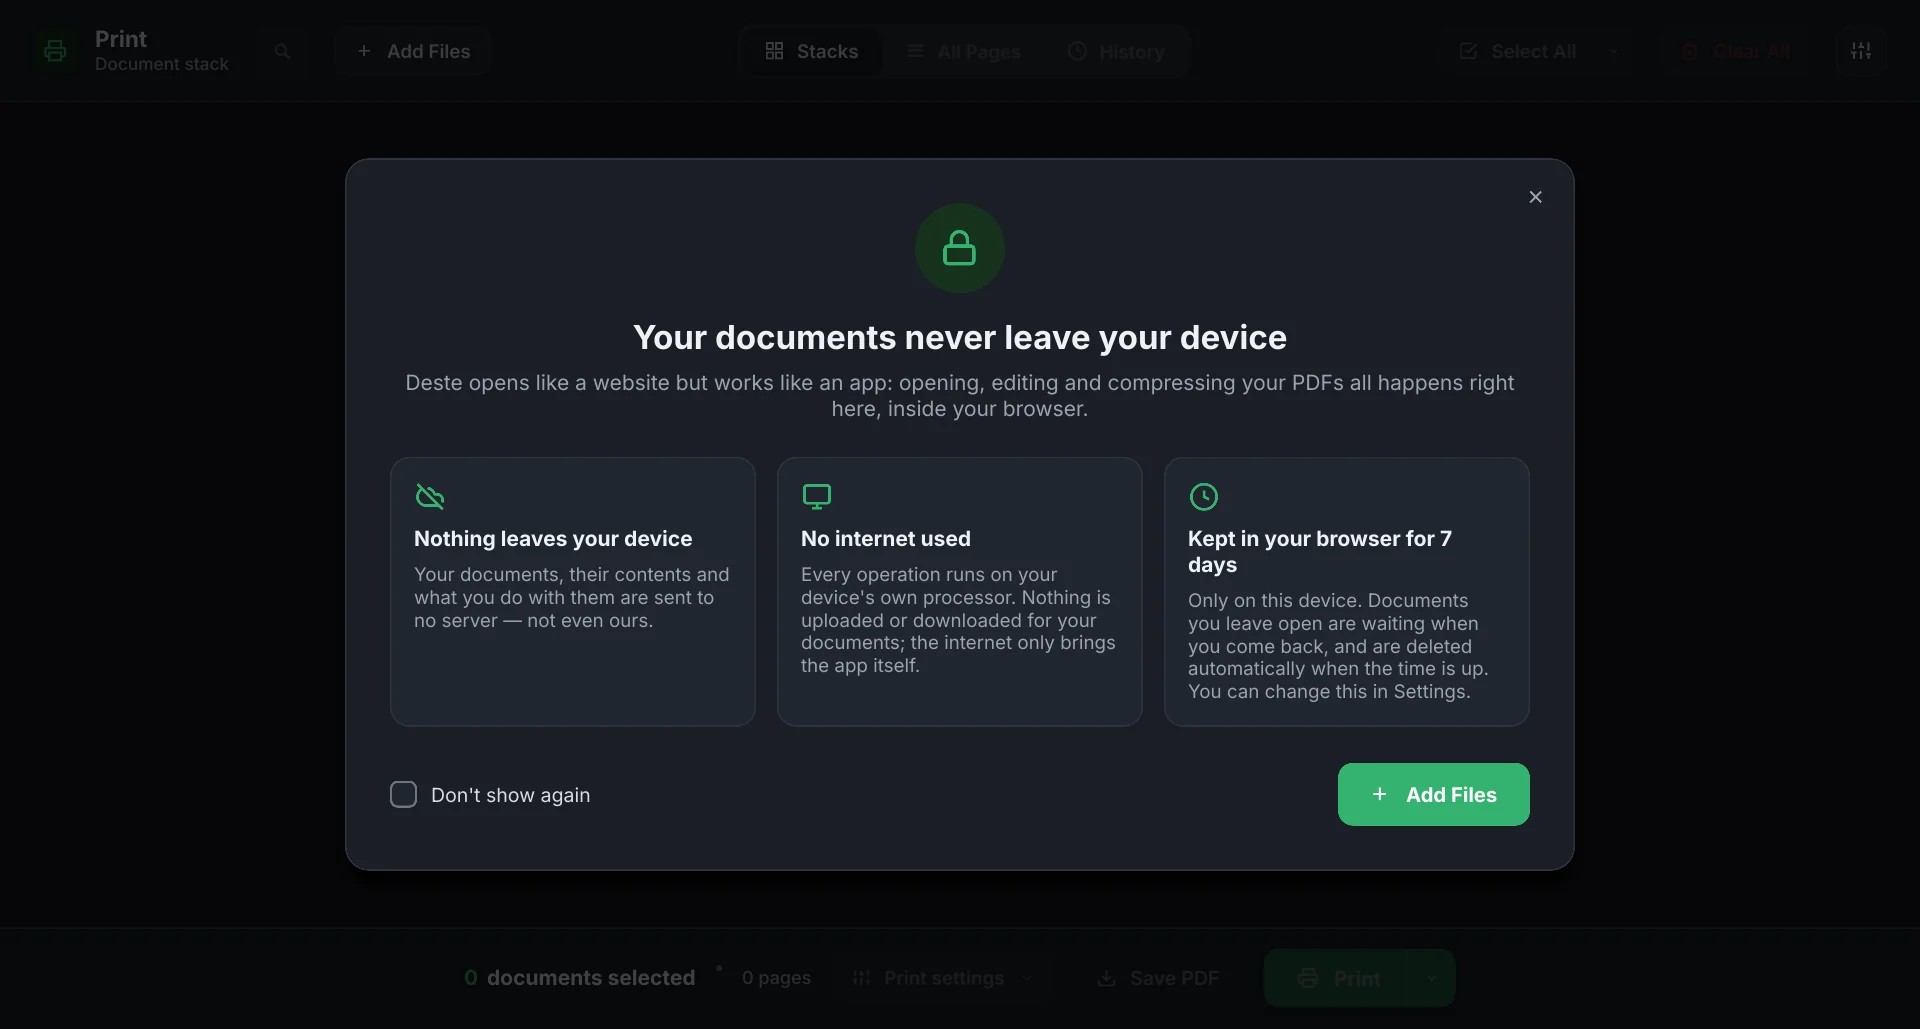Click the crossed-out cloud icon

[x=430, y=497]
